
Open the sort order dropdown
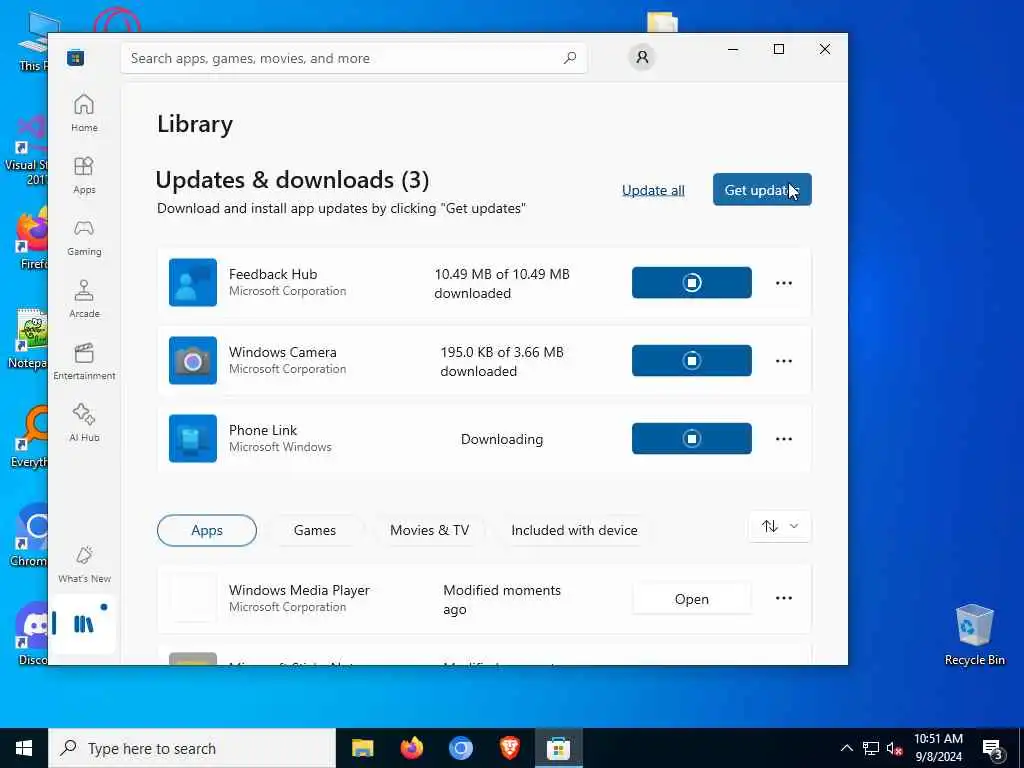pos(780,526)
